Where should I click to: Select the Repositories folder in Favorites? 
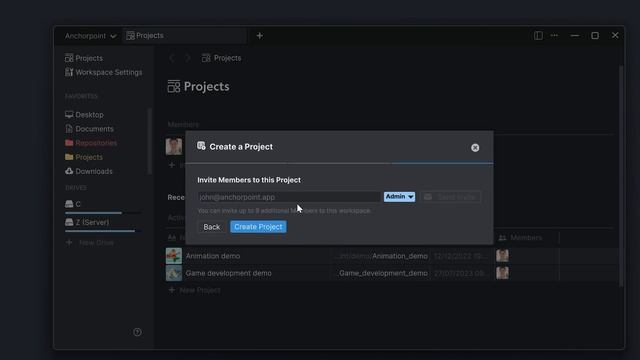point(91,143)
